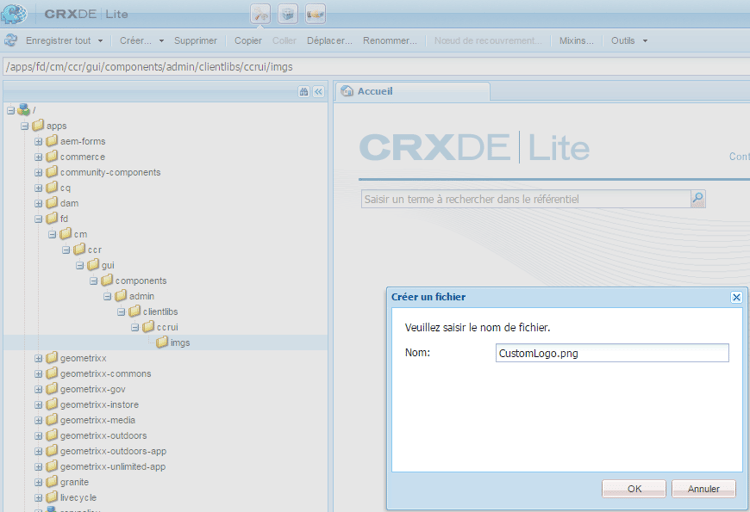Open Mixins... in the toolbar

click(x=576, y=41)
